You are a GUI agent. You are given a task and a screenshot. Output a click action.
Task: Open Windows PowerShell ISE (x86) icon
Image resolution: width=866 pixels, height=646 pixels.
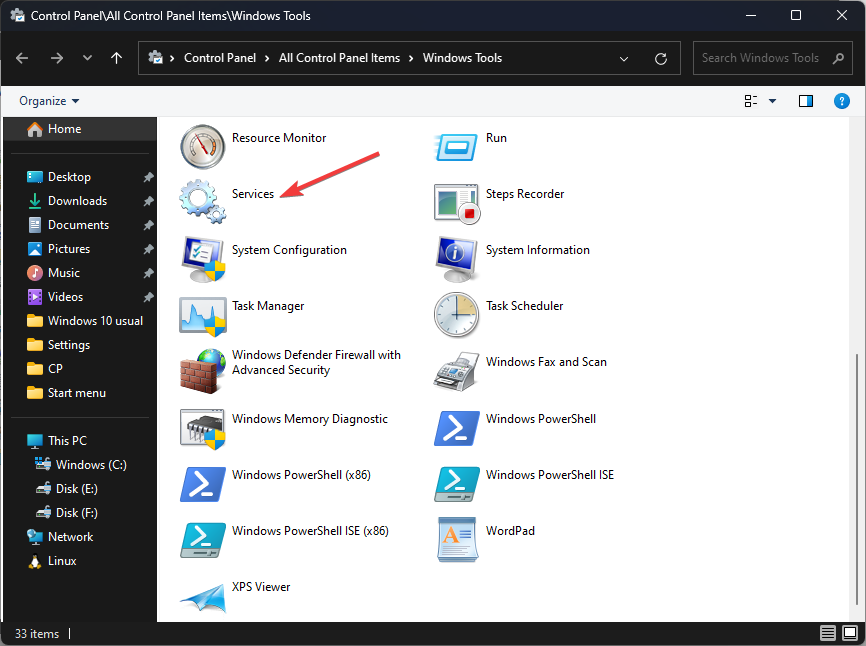click(203, 540)
